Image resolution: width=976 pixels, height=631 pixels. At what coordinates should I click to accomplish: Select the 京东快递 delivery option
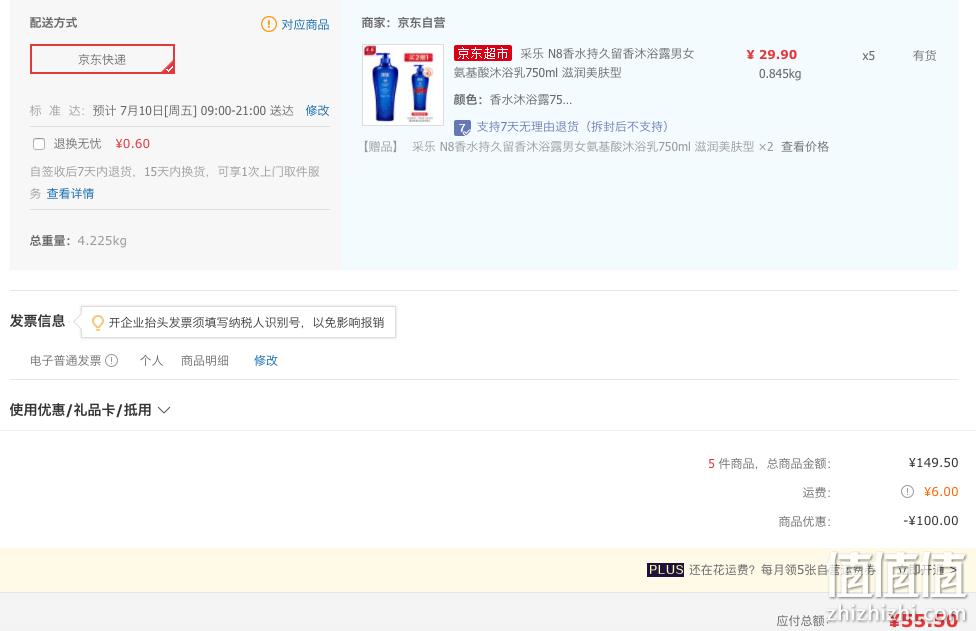click(x=102, y=59)
